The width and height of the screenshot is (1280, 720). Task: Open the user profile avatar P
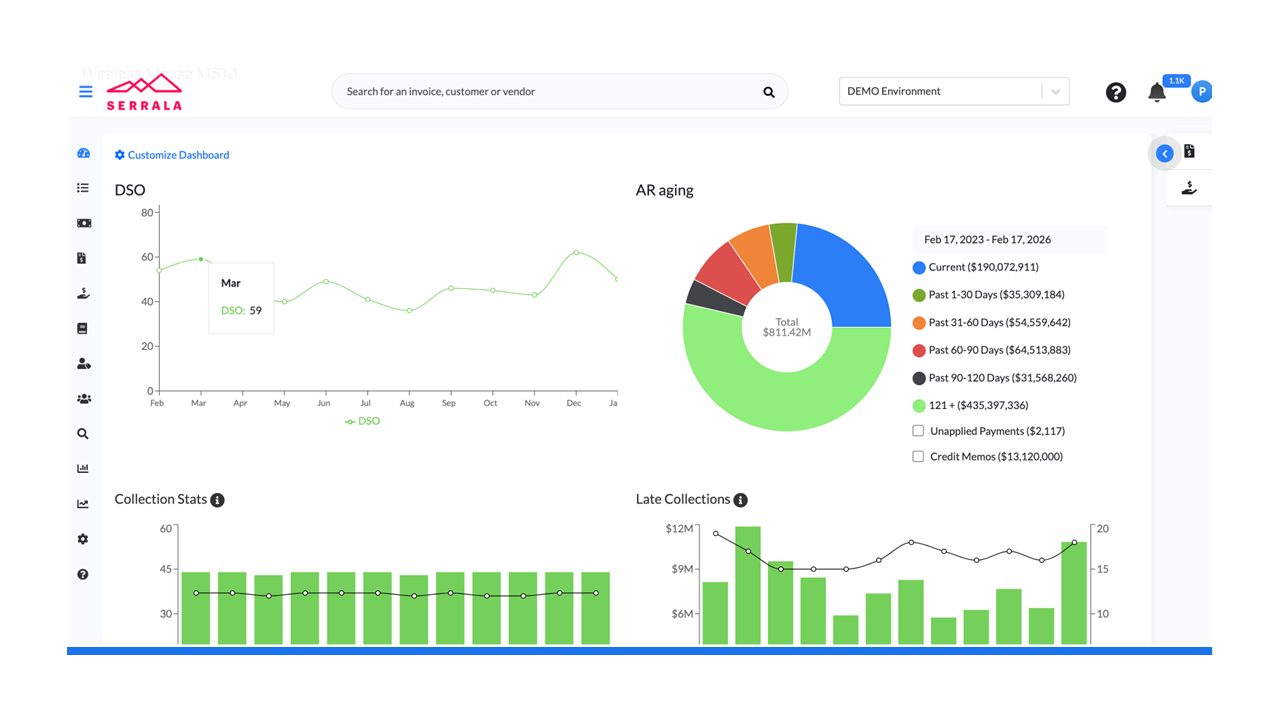click(1202, 92)
